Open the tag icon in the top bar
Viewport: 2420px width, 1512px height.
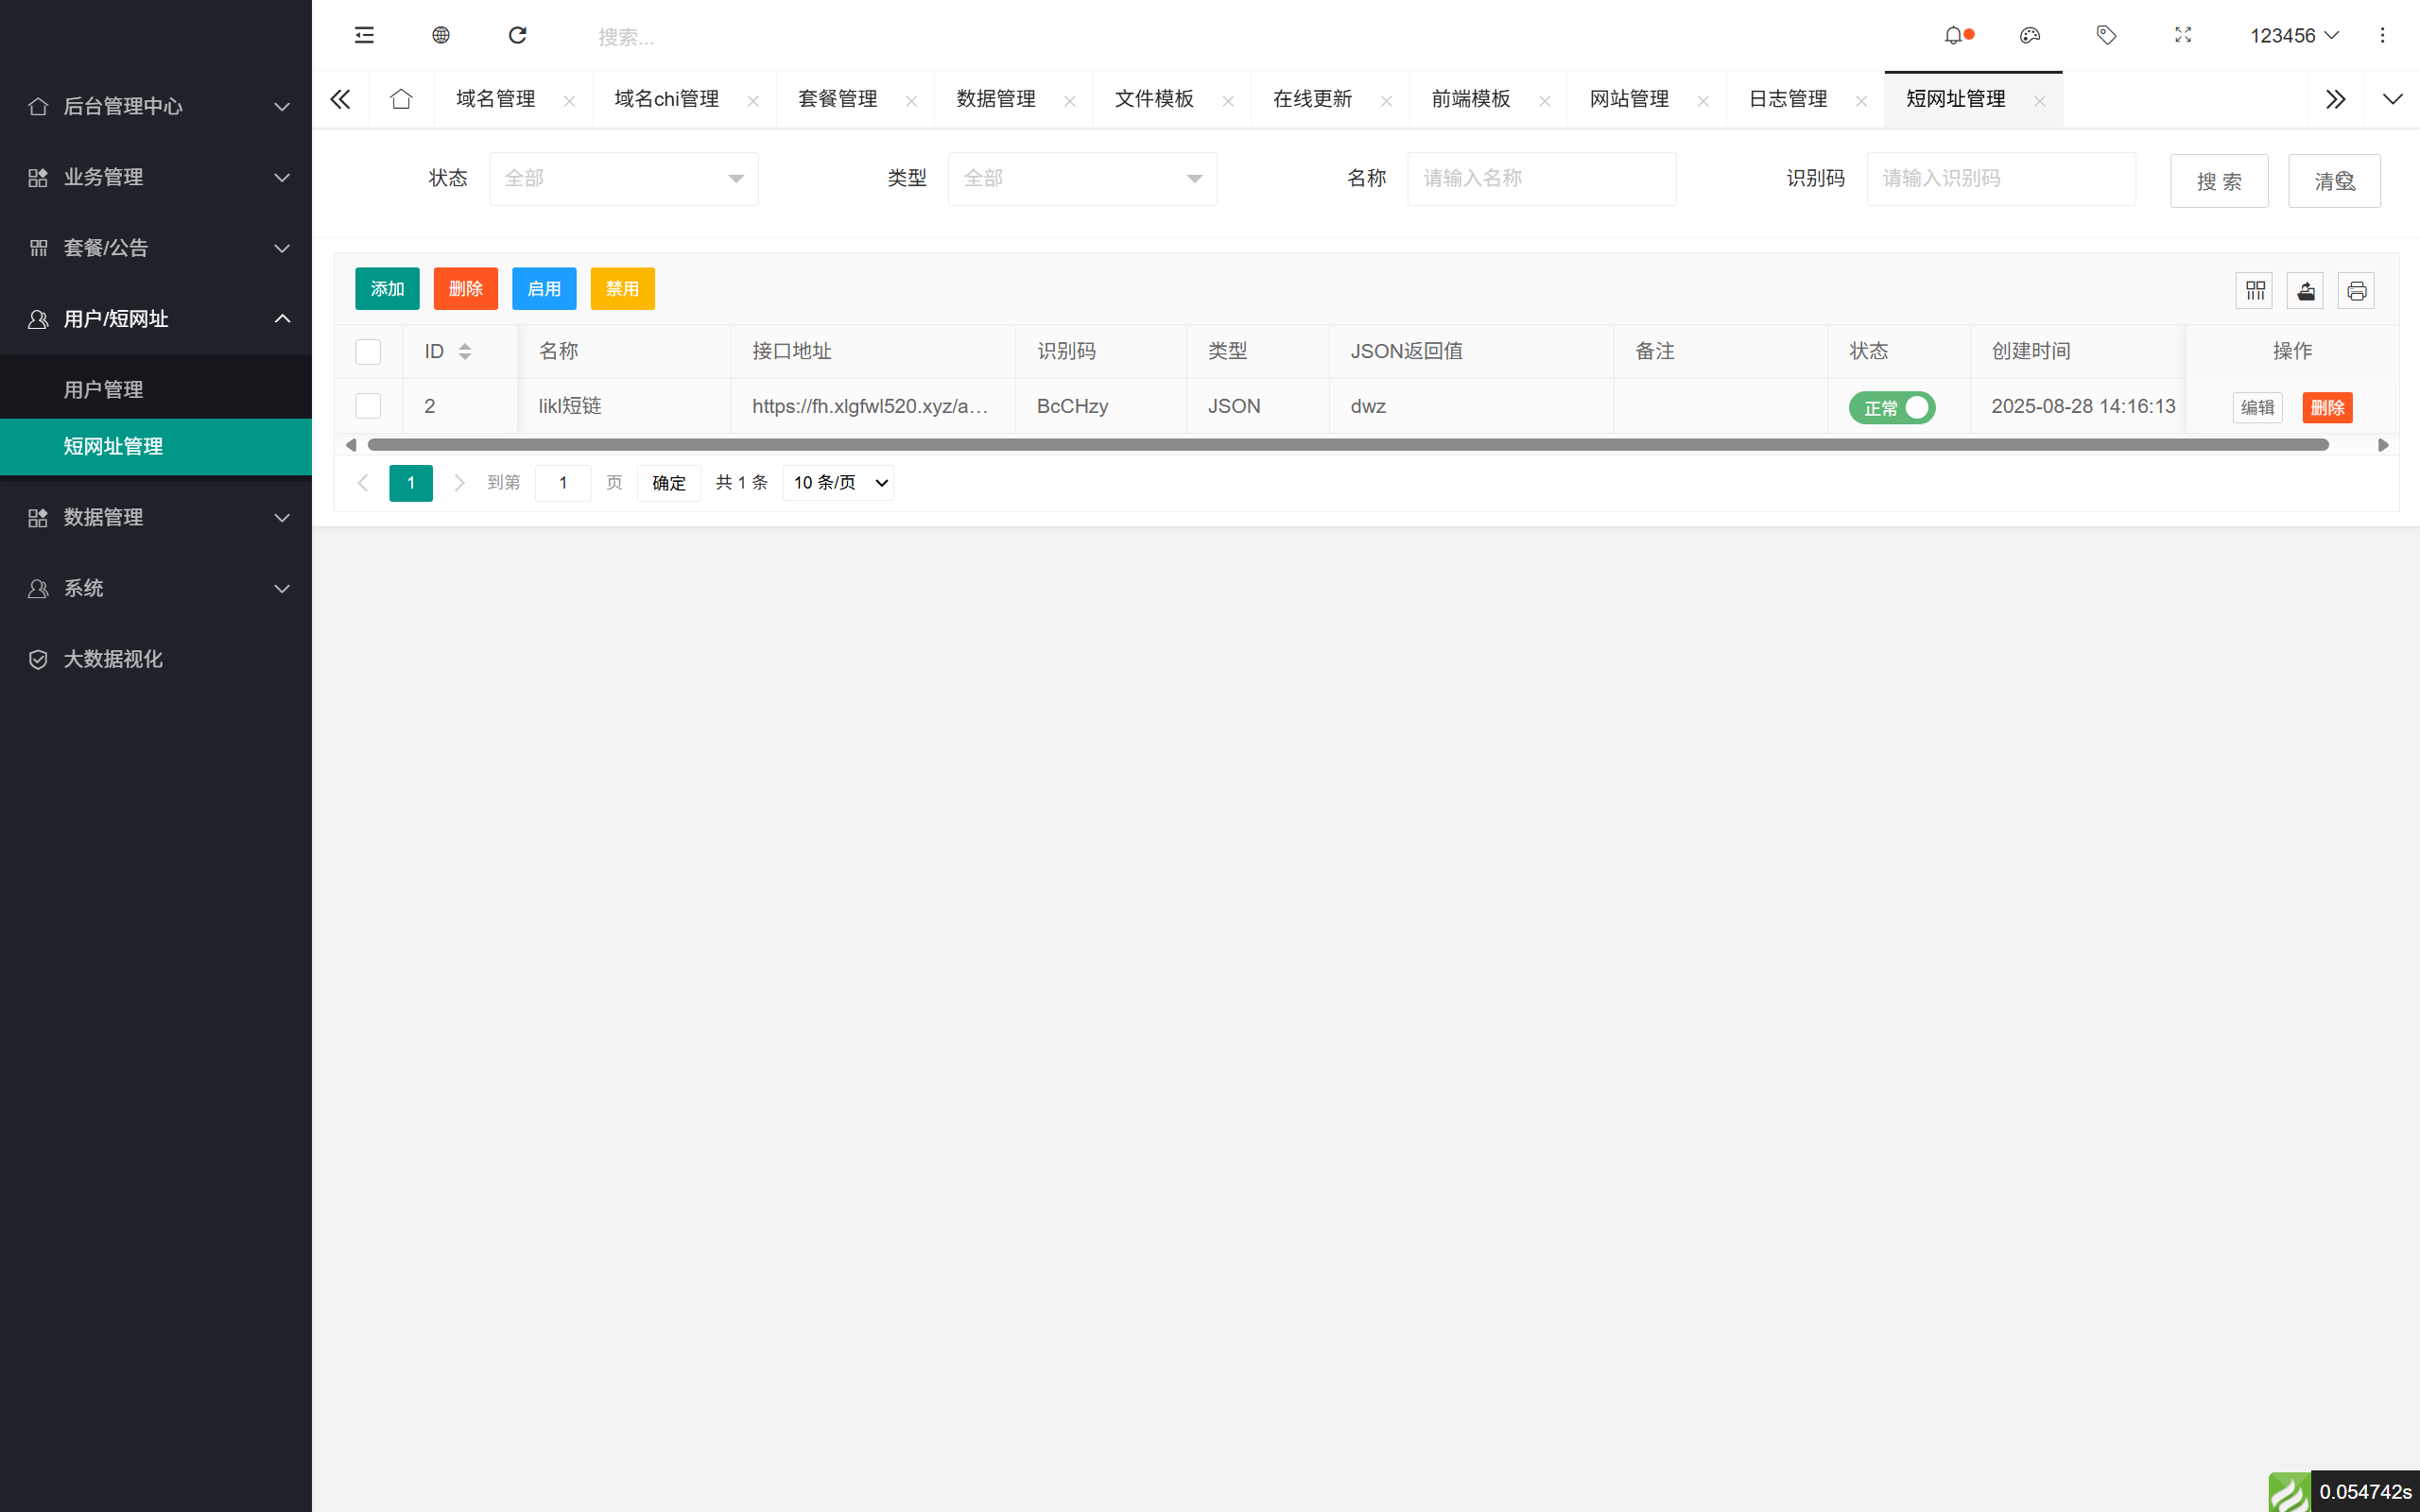2106,35
